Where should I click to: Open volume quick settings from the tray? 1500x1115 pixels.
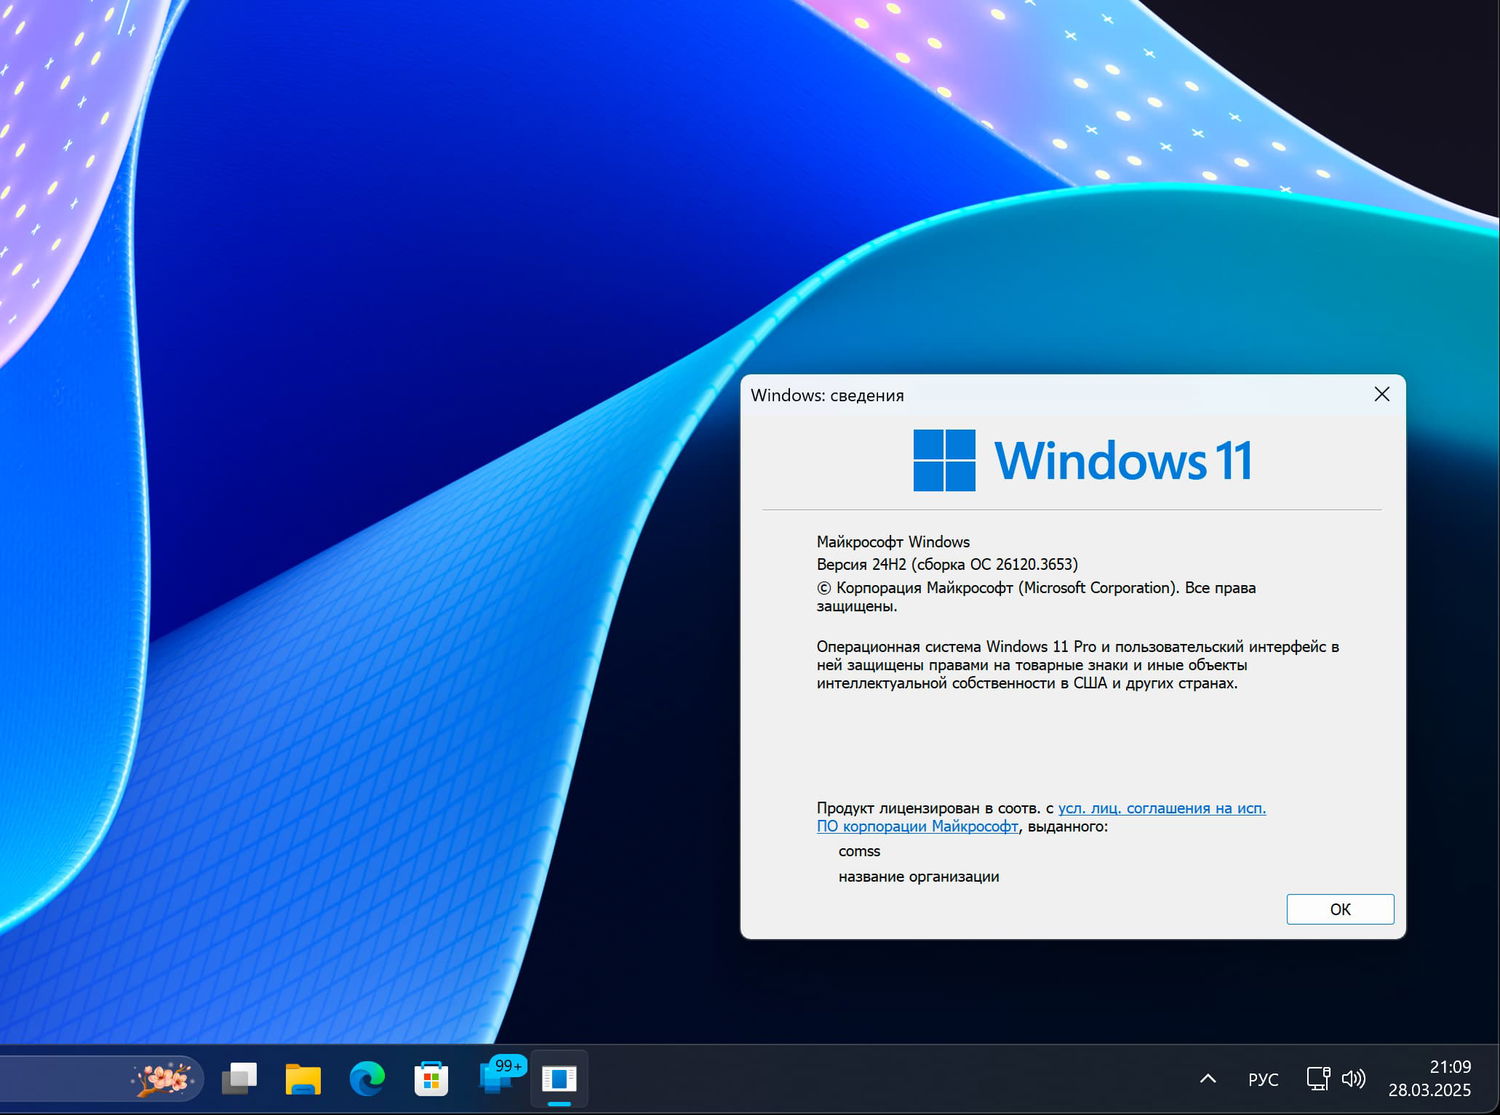pyautogui.click(x=1355, y=1079)
